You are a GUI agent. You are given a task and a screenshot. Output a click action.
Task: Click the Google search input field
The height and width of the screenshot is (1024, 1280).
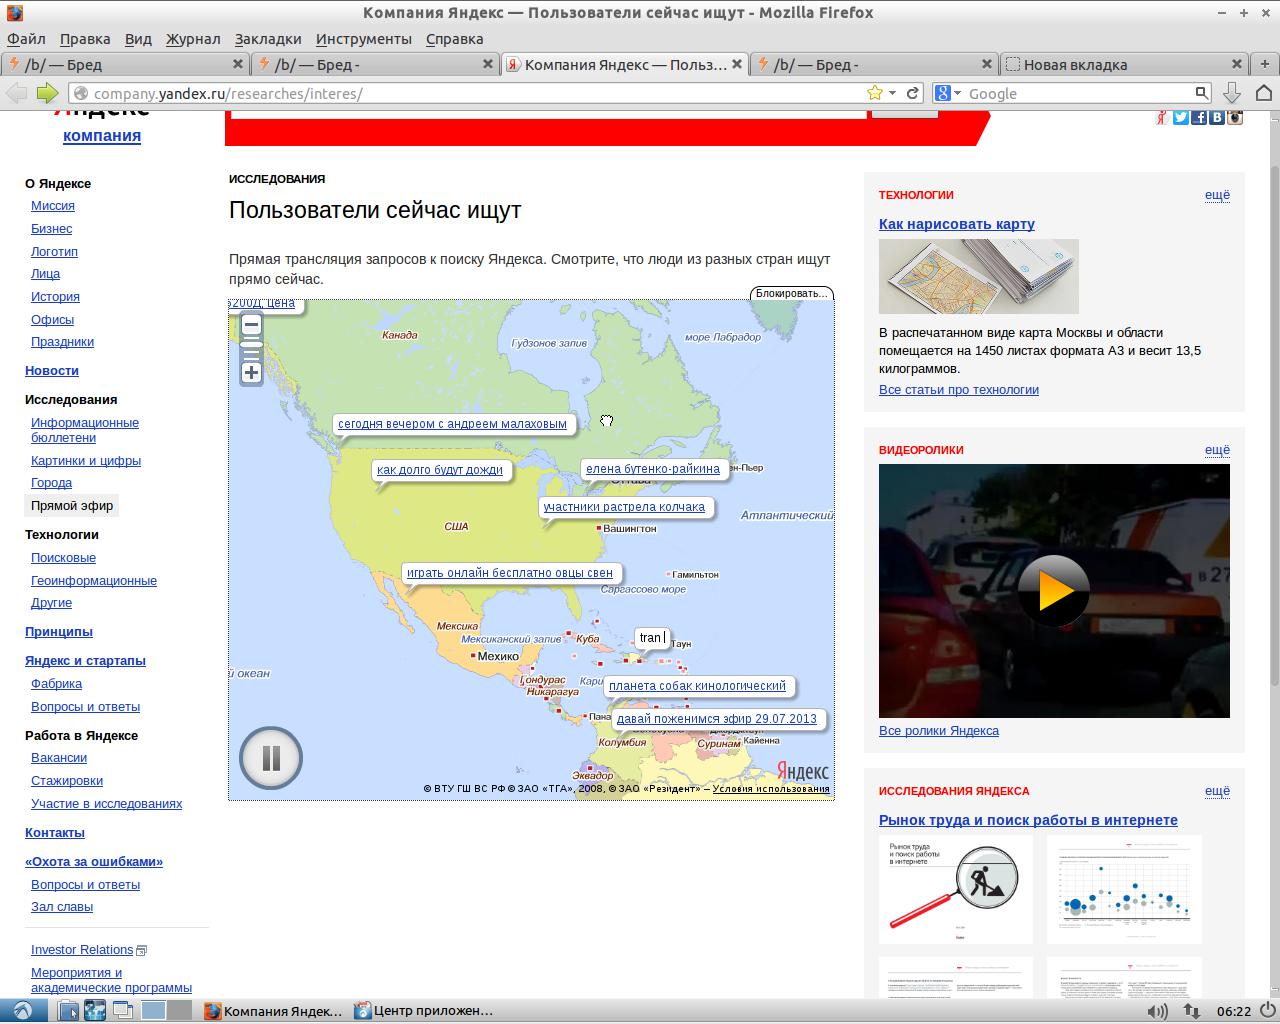1080,93
